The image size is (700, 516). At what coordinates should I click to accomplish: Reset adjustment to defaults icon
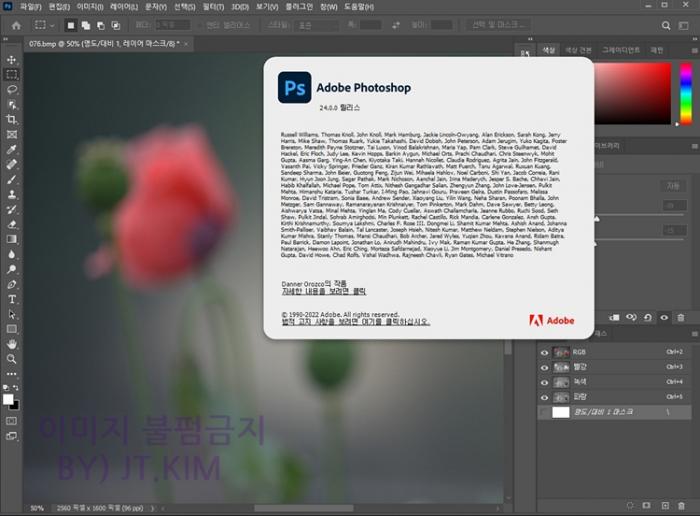(647, 317)
